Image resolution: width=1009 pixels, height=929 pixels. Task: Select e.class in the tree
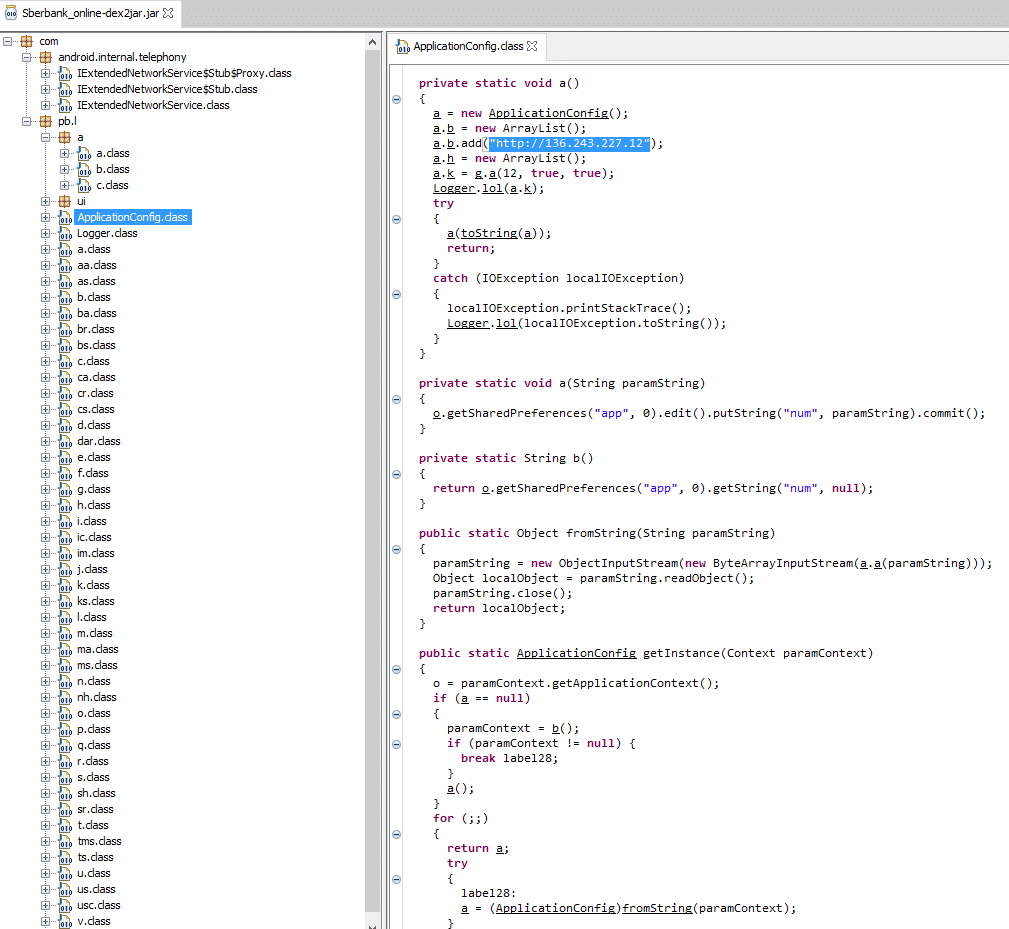[93, 457]
